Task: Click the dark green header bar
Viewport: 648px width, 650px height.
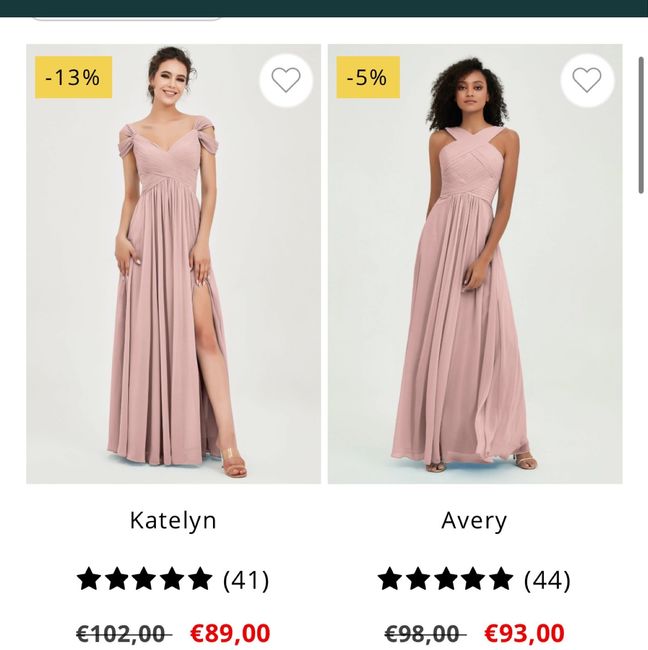Action: (x=400, y=7)
